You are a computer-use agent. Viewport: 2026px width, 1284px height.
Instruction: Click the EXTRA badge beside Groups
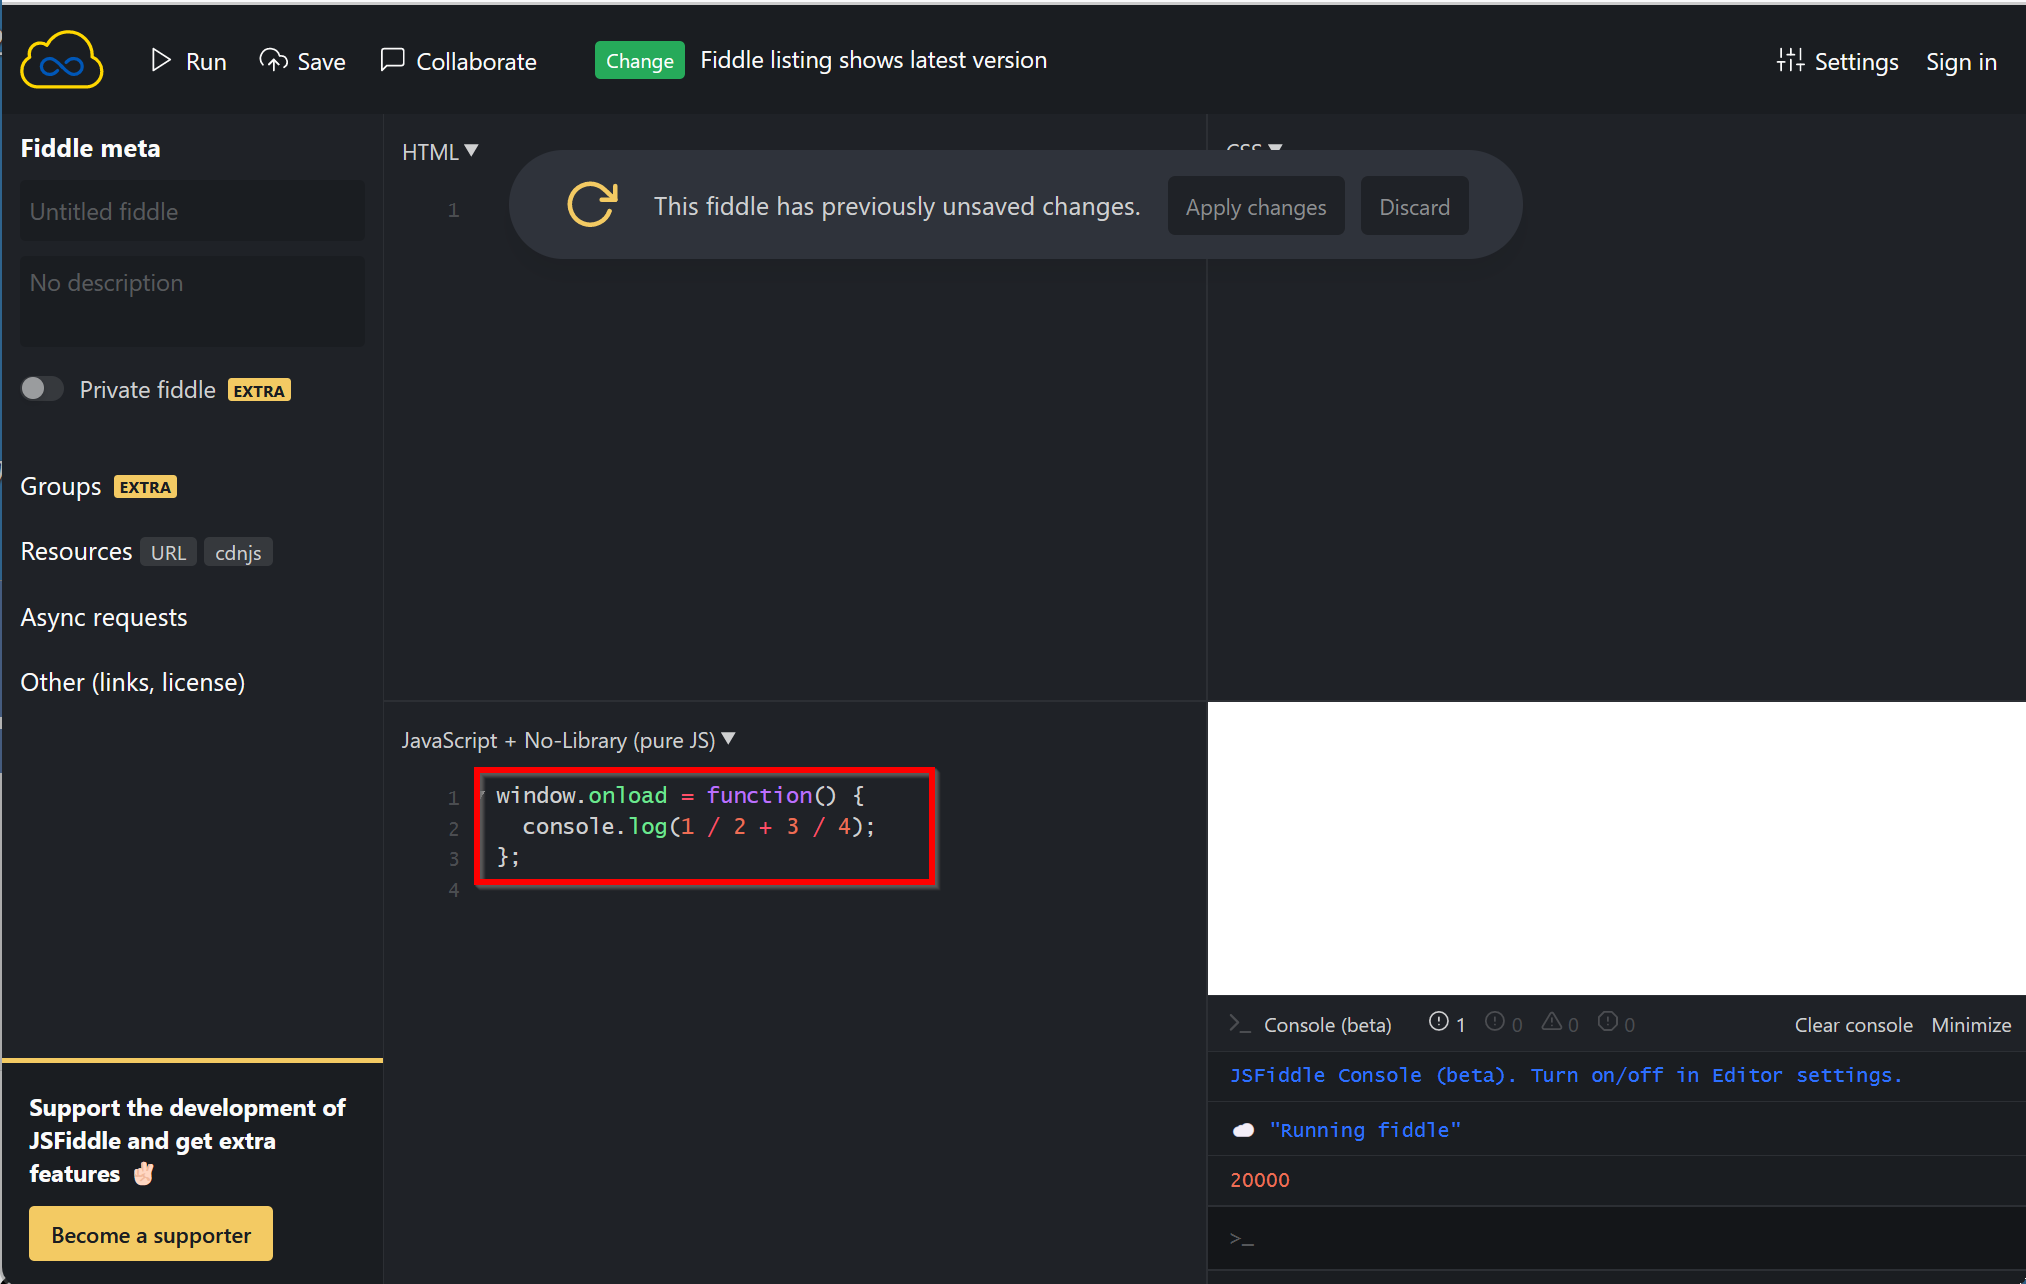pyautogui.click(x=145, y=487)
